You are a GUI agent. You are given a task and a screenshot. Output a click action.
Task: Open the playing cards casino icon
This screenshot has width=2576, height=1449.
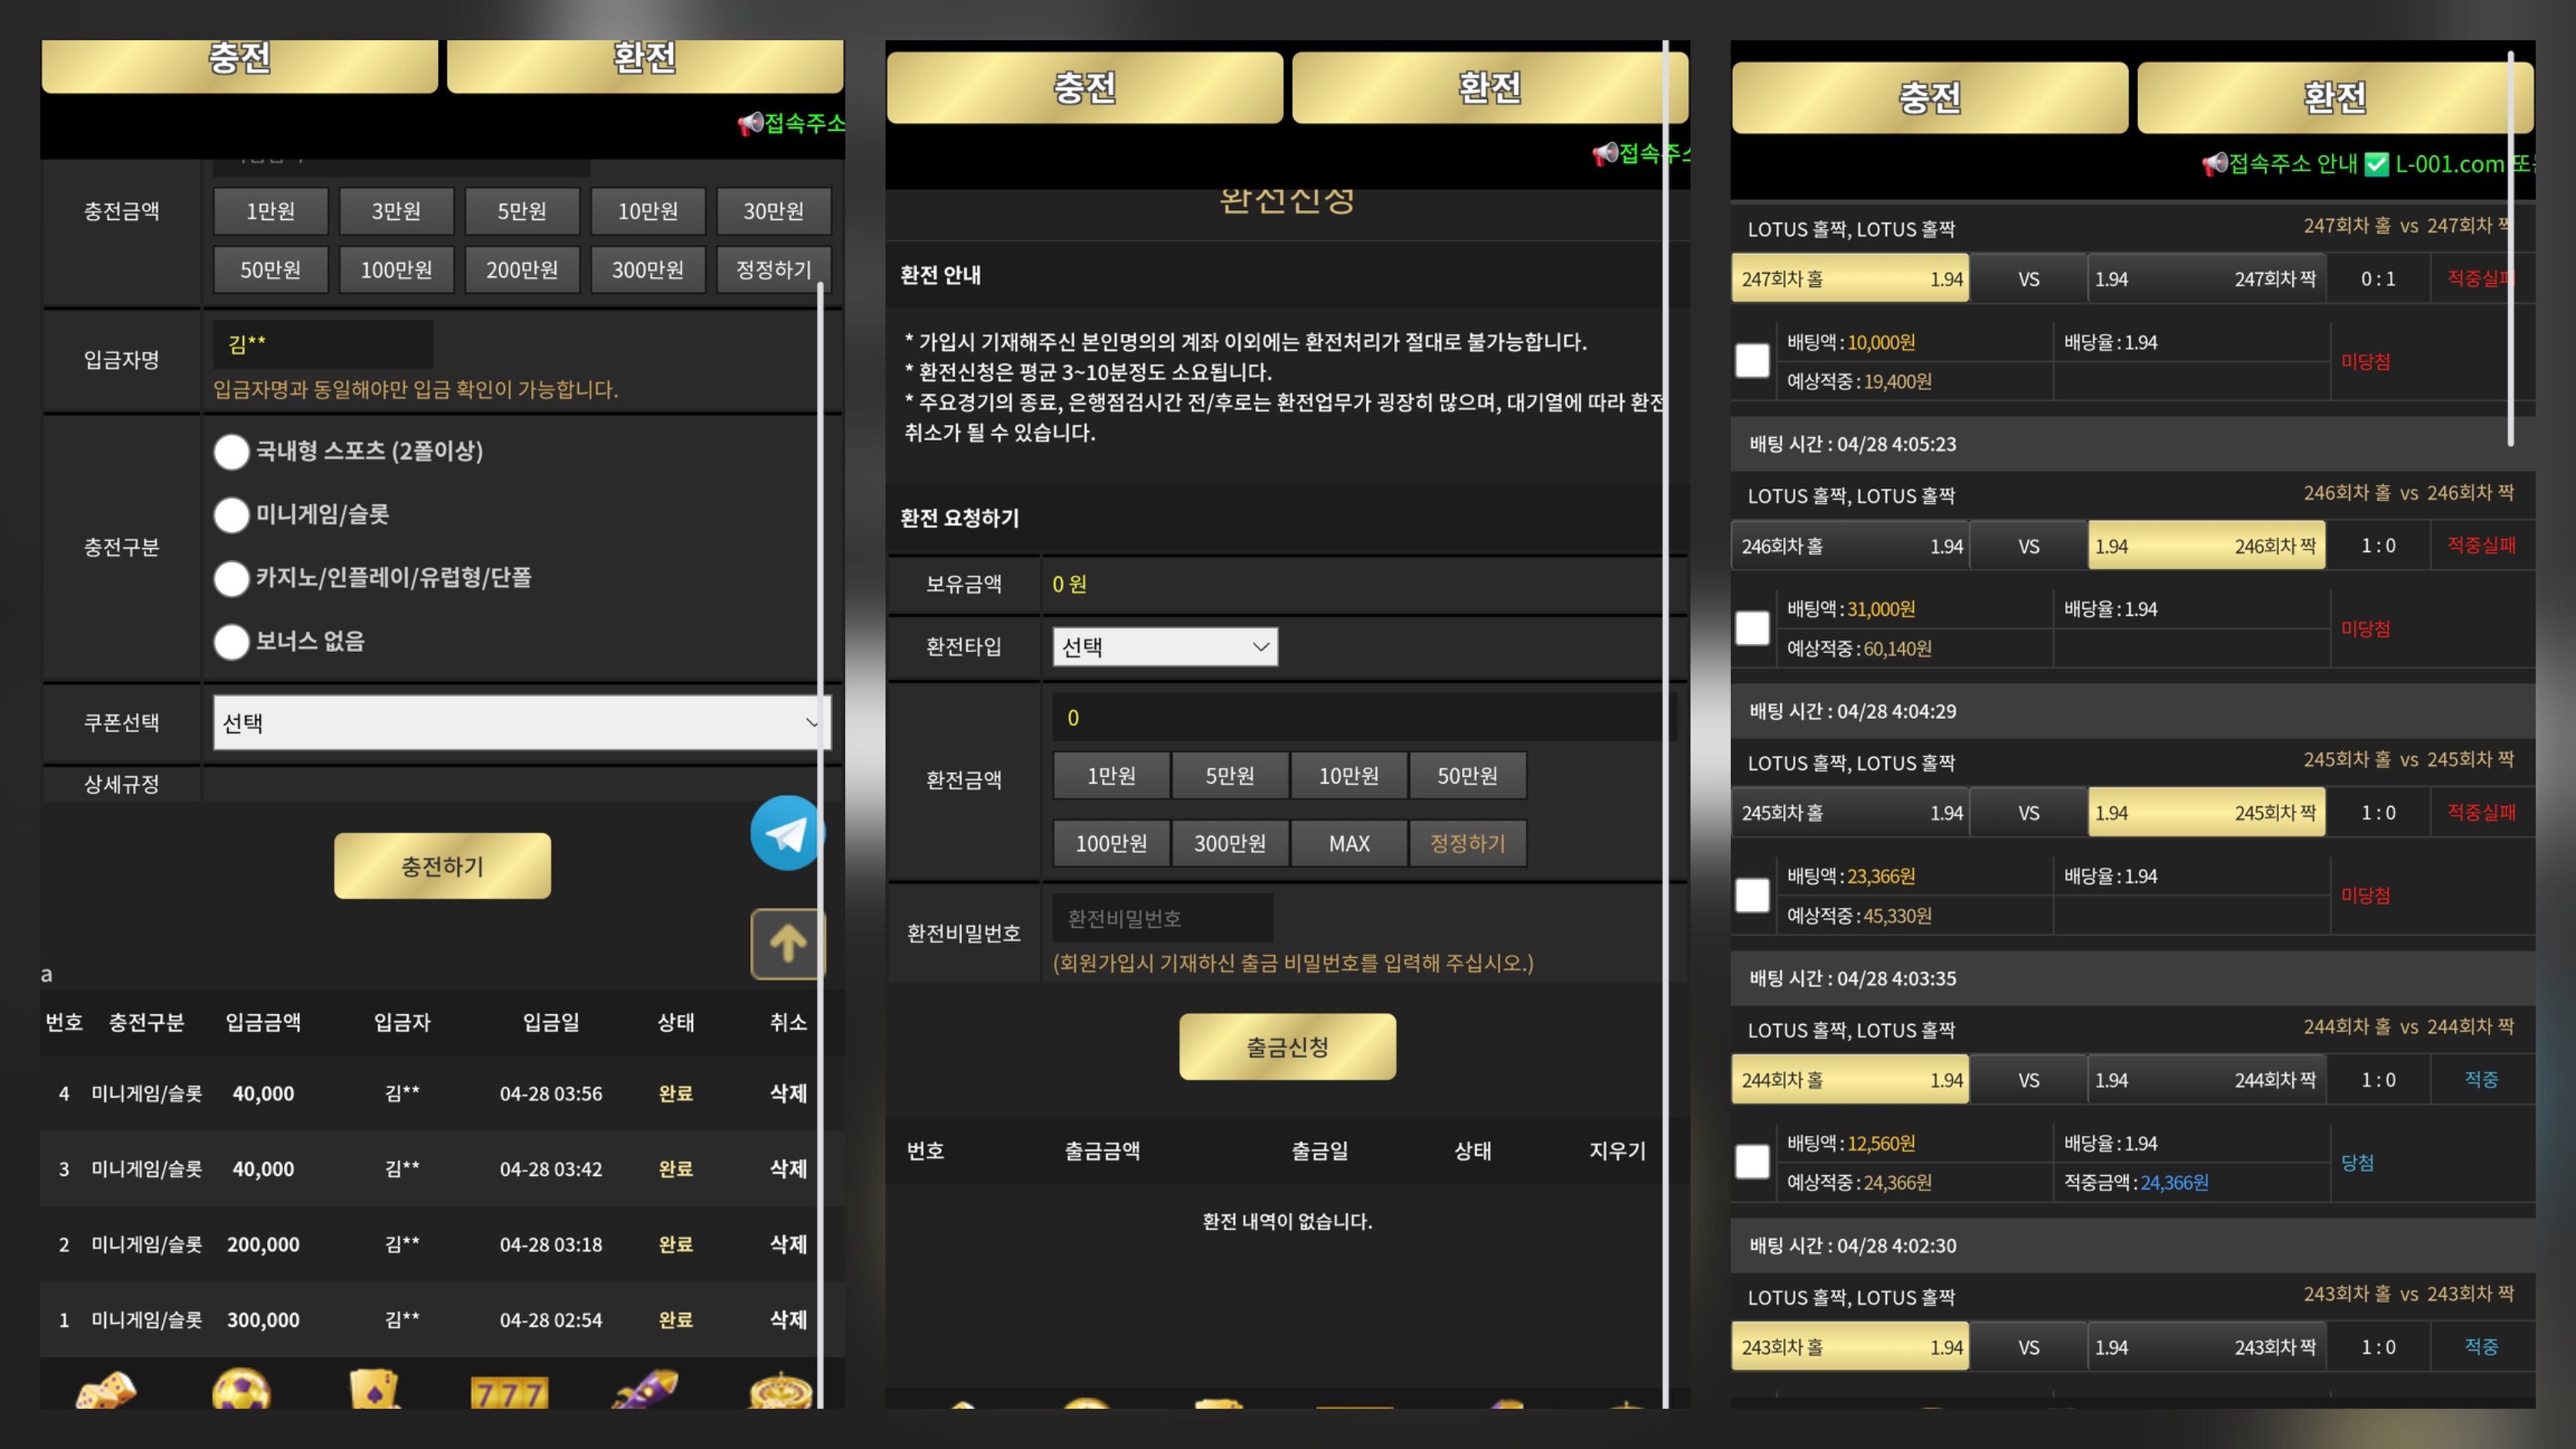pyautogui.click(x=375, y=1390)
